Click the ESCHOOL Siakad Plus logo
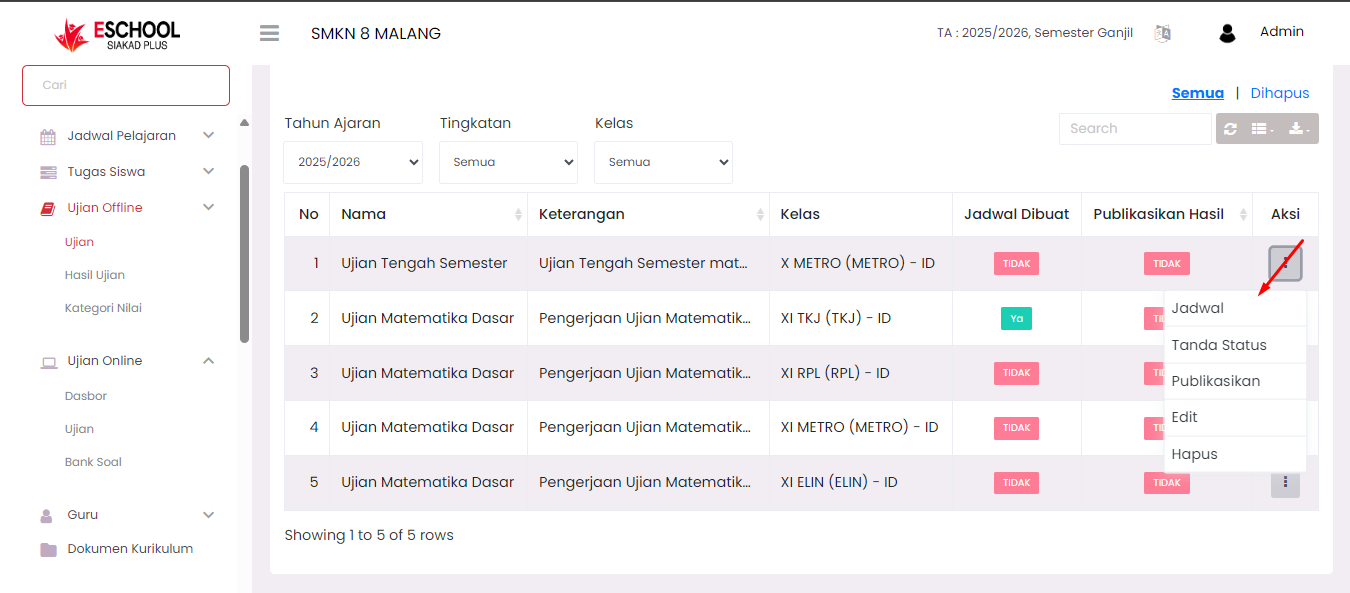Viewport: 1350px width, 593px height. pos(118,34)
